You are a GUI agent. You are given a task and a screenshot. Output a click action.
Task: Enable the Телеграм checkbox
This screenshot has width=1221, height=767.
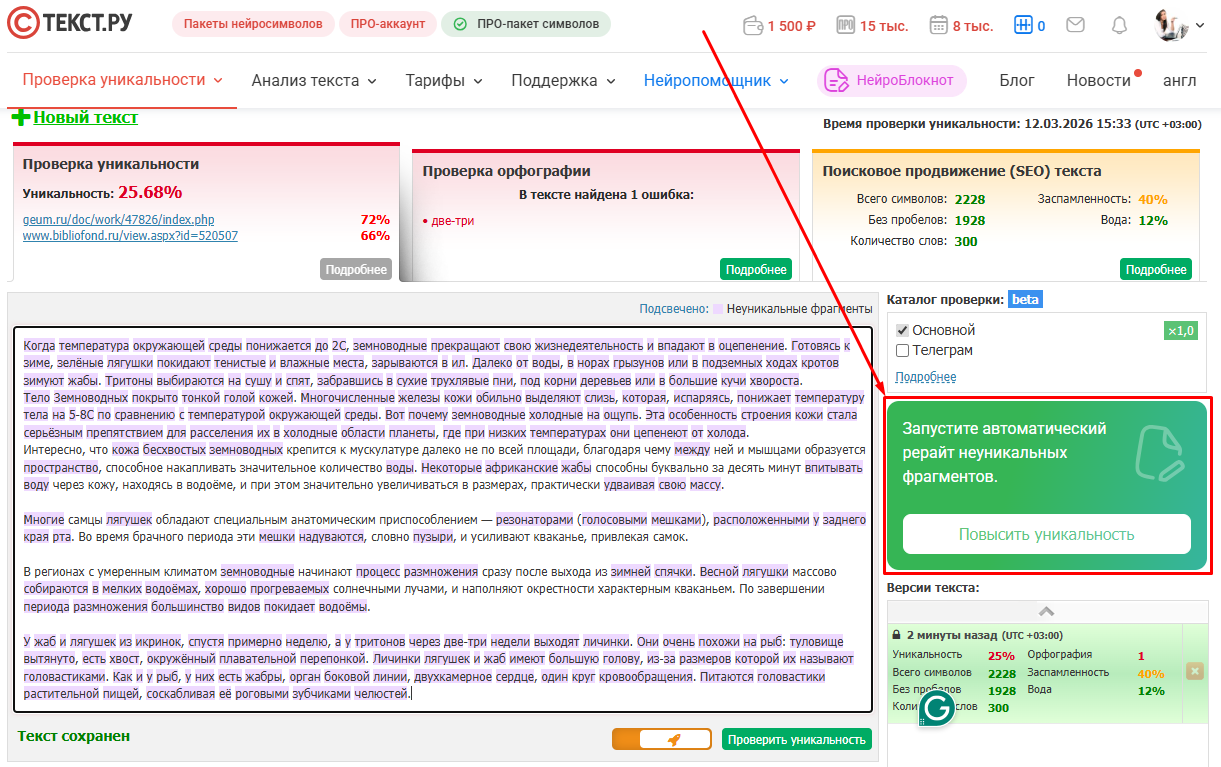click(x=902, y=350)
